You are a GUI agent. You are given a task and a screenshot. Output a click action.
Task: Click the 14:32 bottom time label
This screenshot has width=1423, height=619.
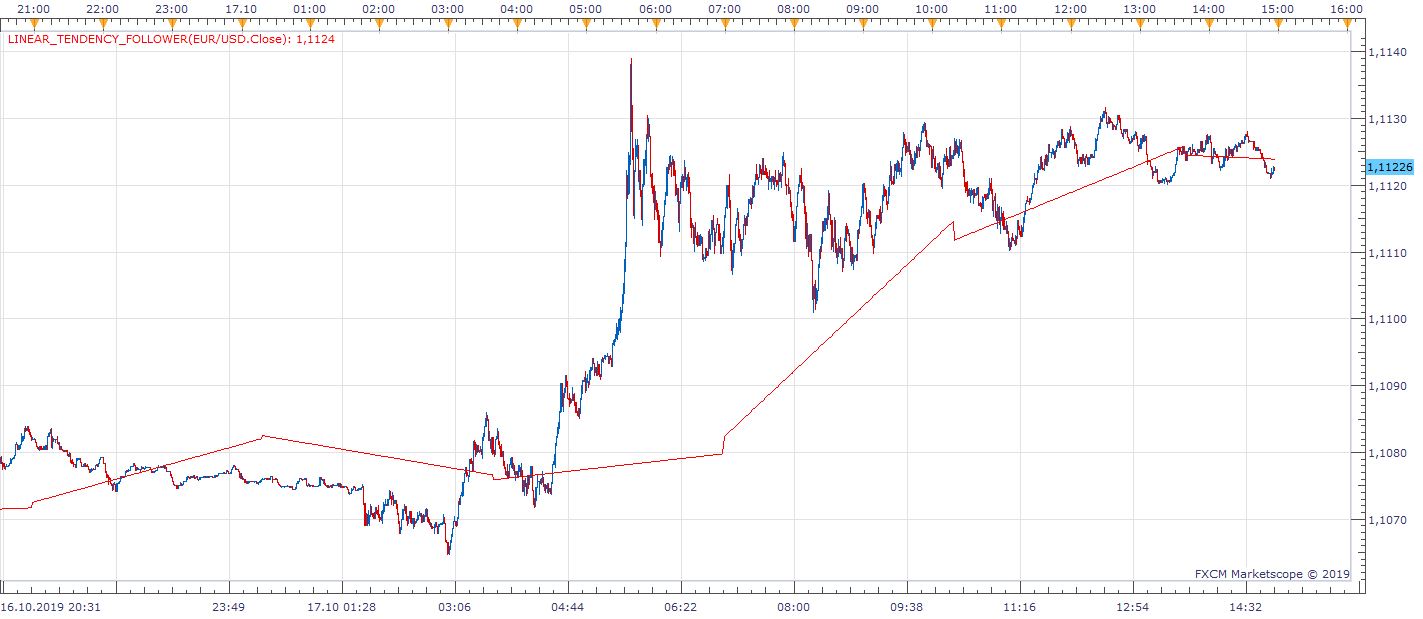1245,606
